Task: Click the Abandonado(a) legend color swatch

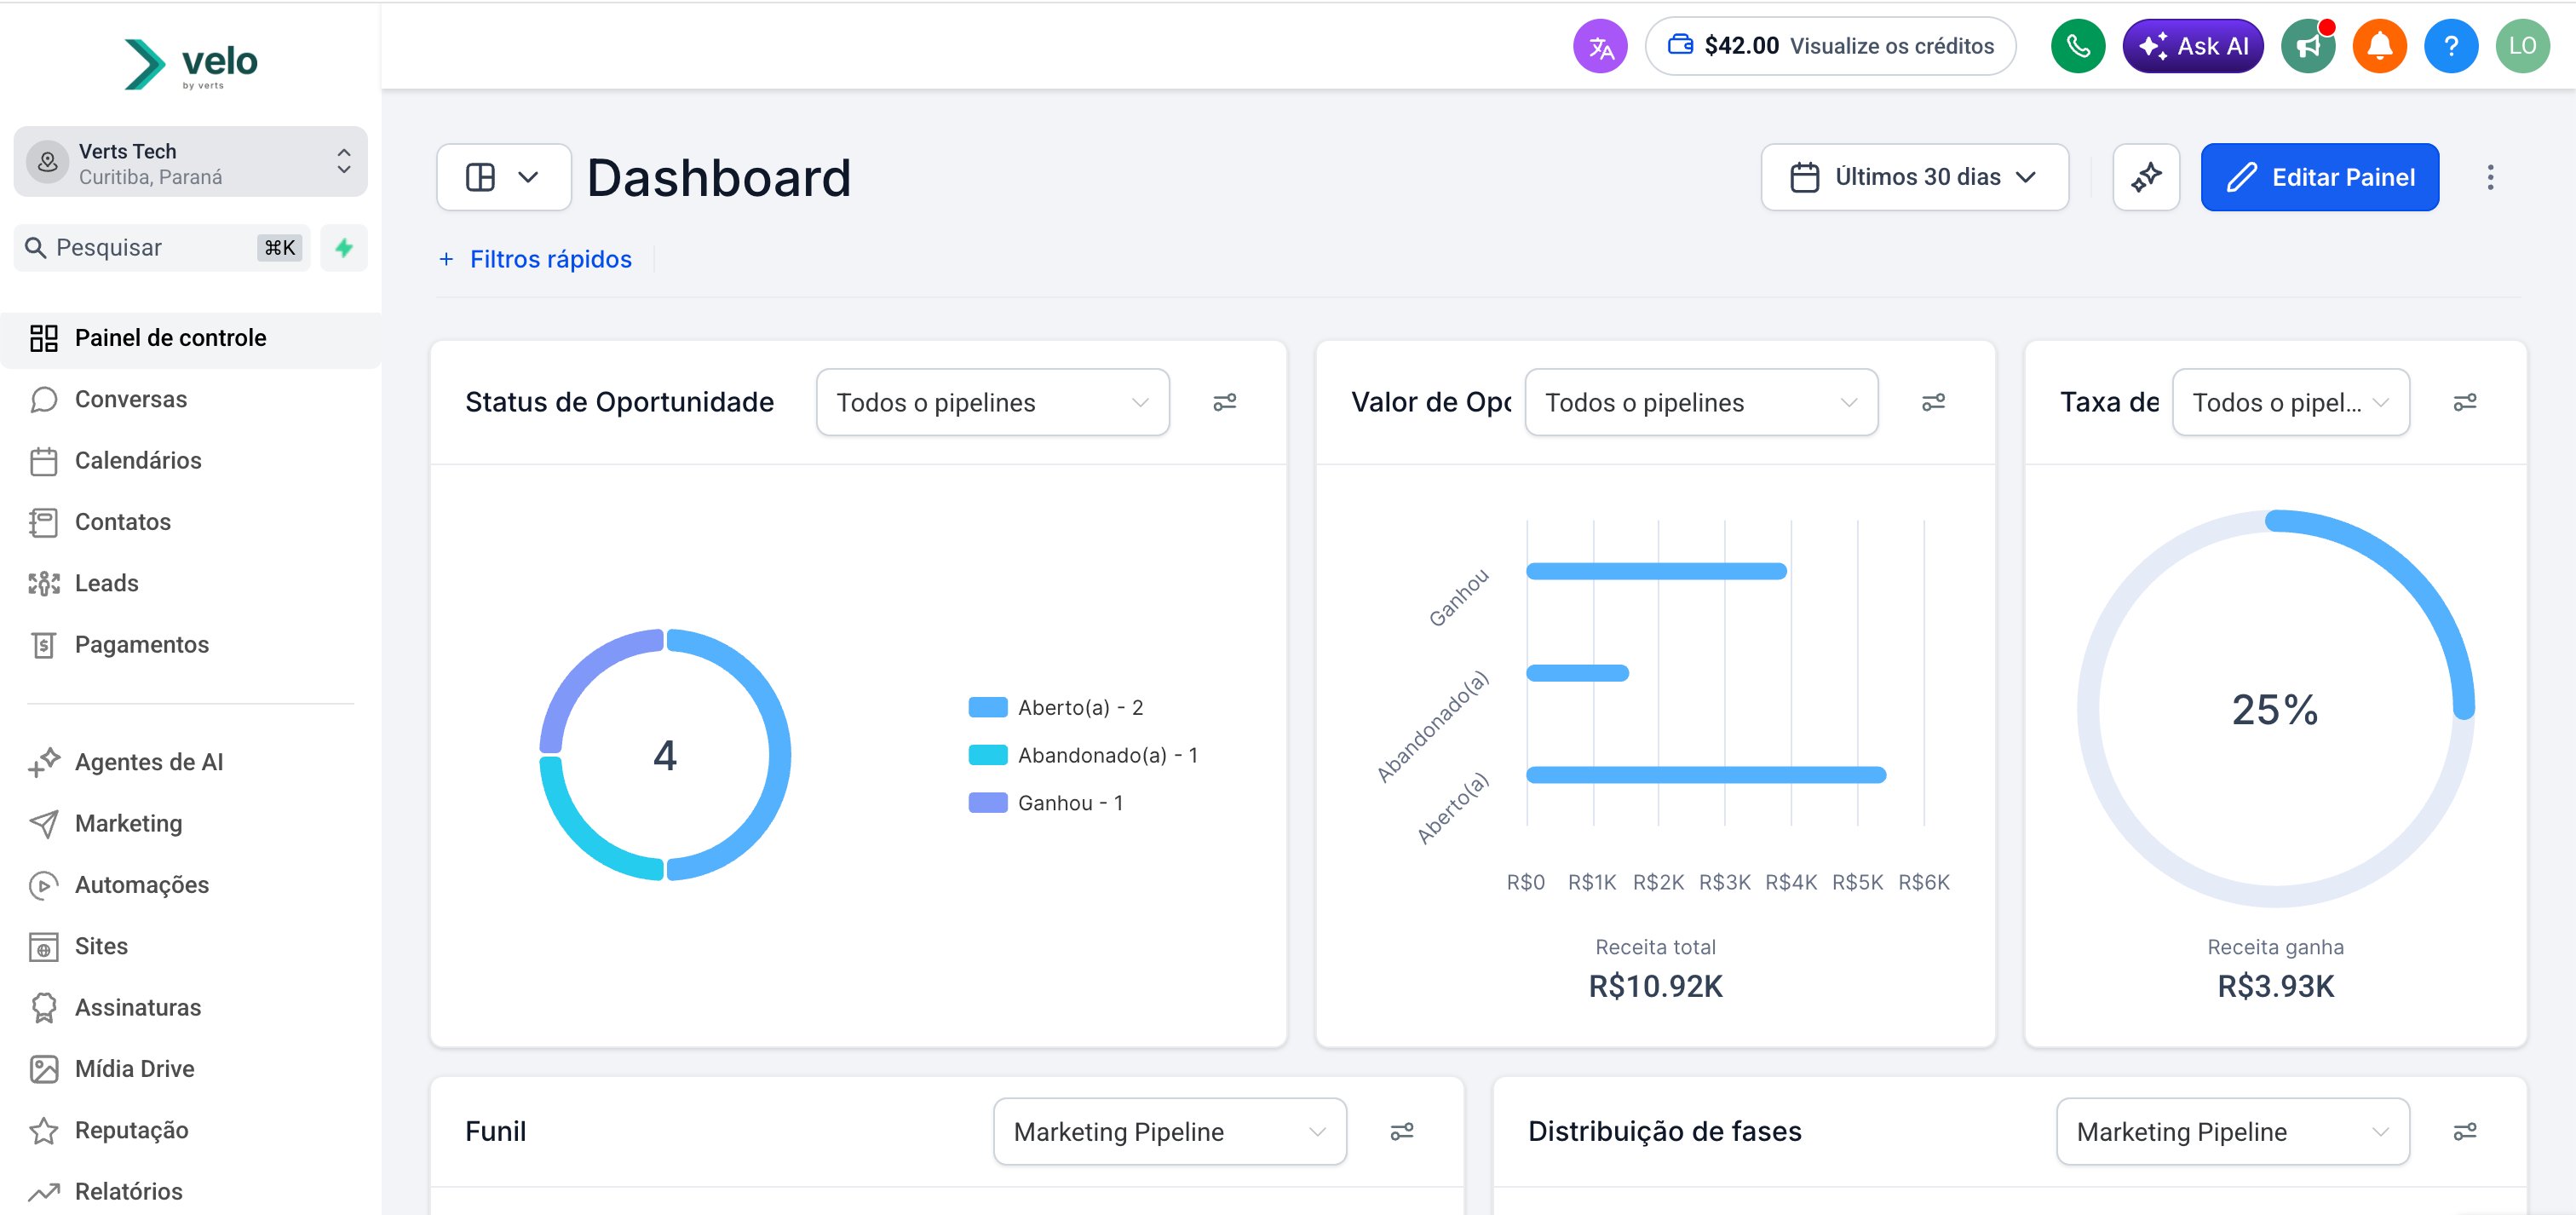Action: (x=987, y=755)
